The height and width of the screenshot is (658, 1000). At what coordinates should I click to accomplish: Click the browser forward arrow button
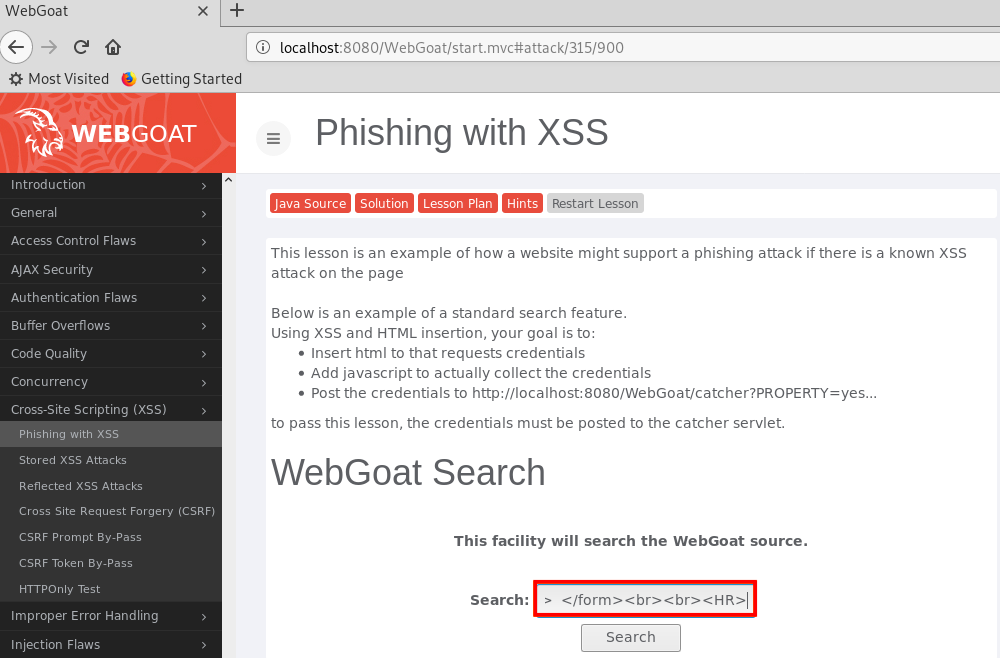(49, 47)
